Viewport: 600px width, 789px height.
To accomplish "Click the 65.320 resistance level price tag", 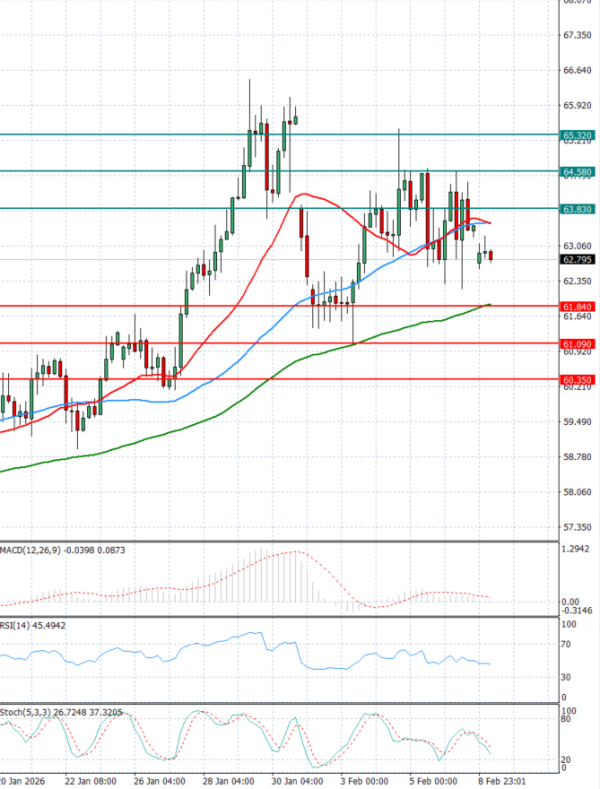I will [575, 134].
